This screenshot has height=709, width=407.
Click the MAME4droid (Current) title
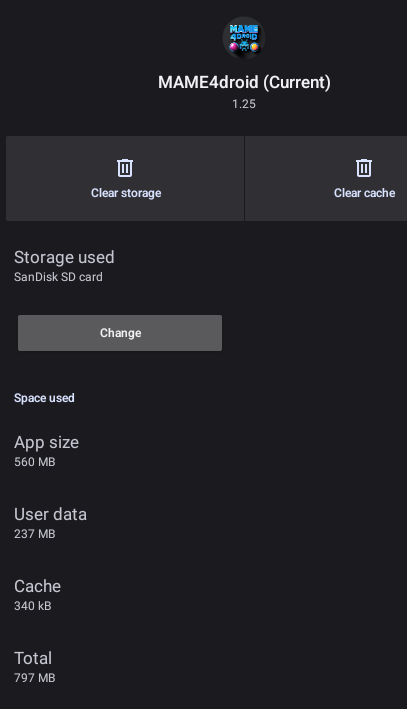point(244,82)
